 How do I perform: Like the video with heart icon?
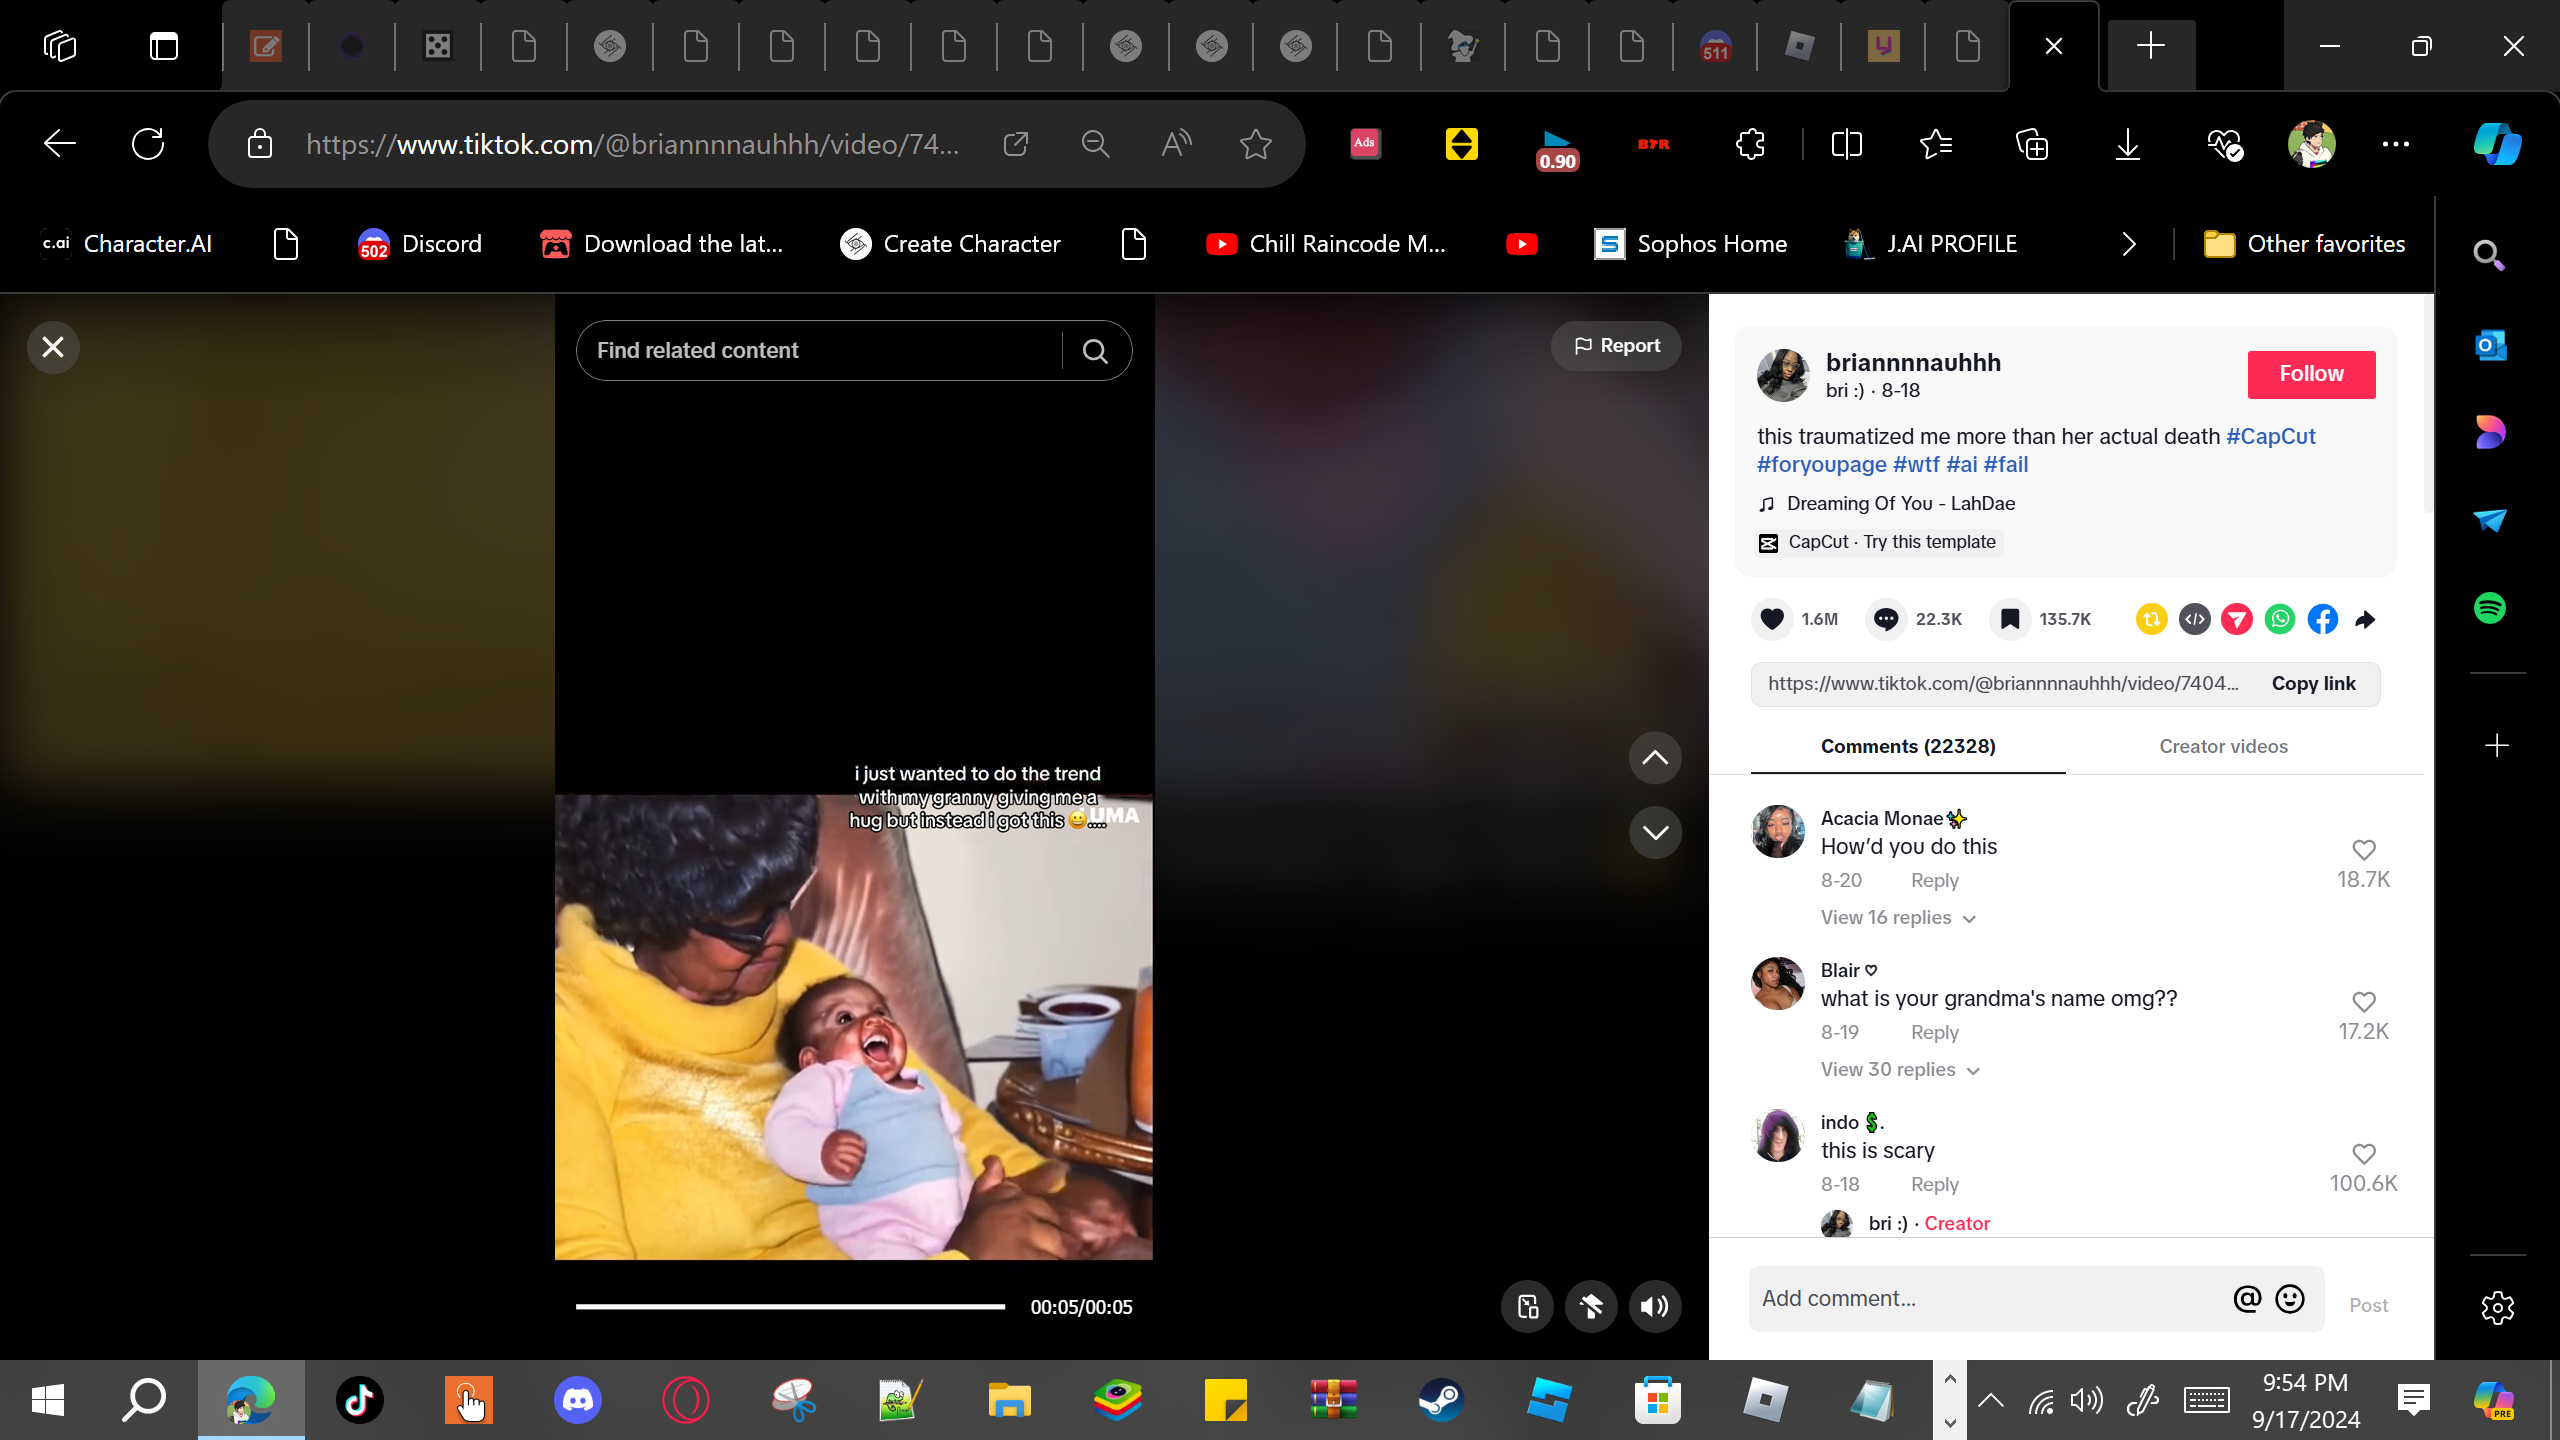pos(1772,619)
